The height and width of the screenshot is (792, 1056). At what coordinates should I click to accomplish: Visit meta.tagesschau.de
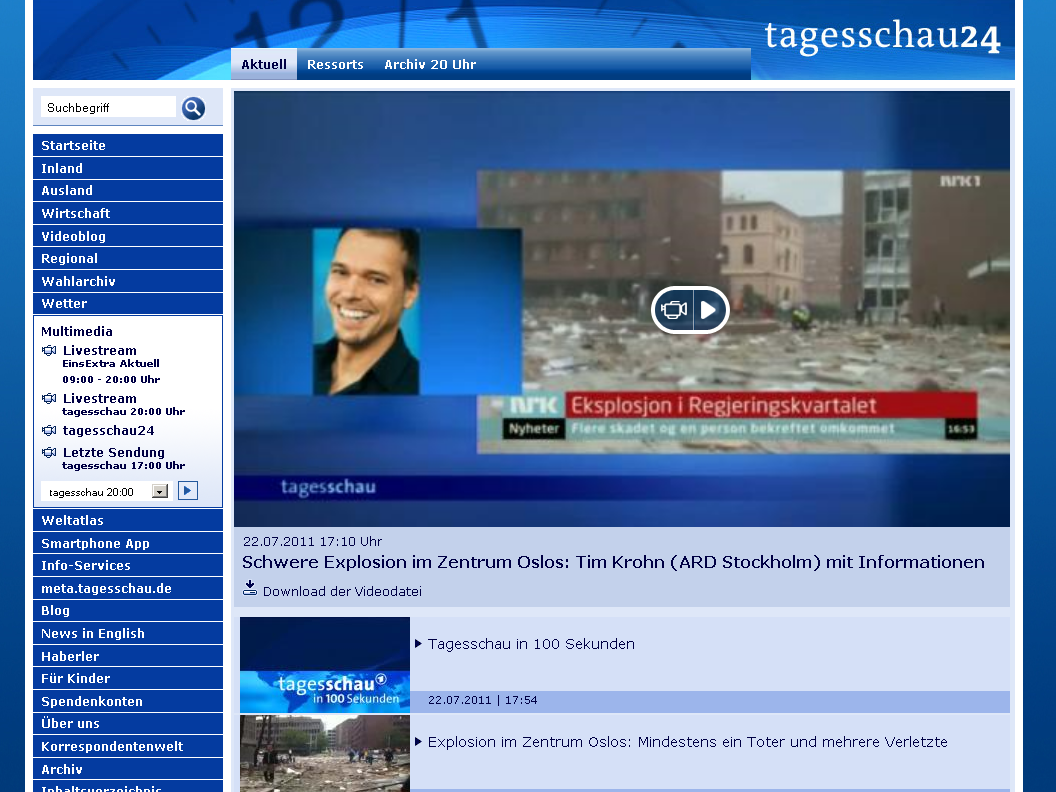(x=128, y=589)
